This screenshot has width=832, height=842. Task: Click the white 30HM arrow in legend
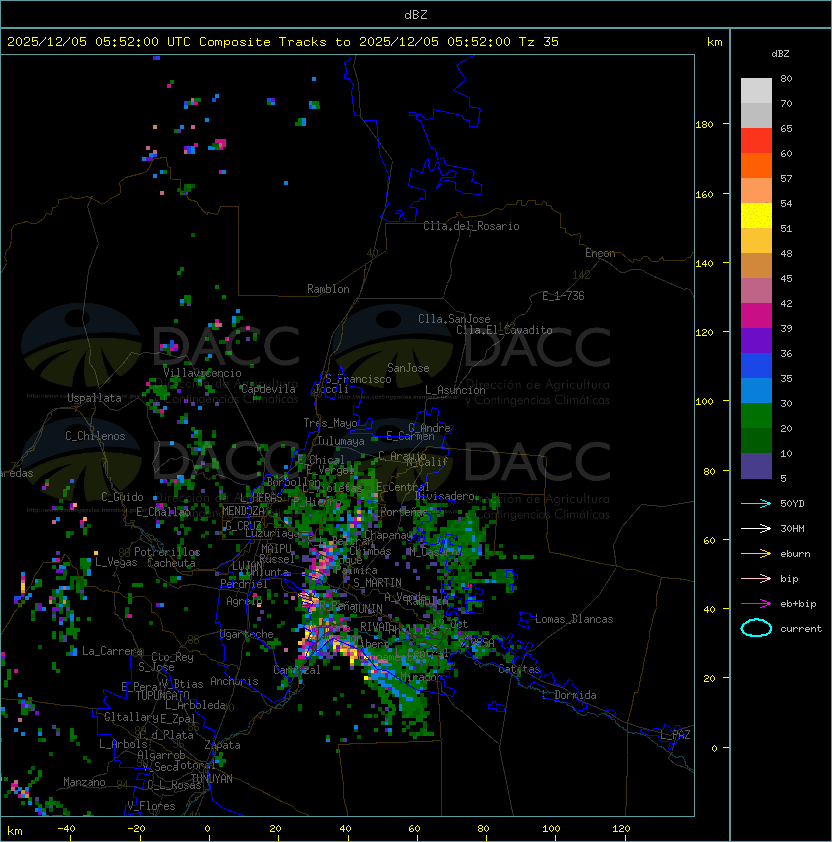(x=756, y=529)
